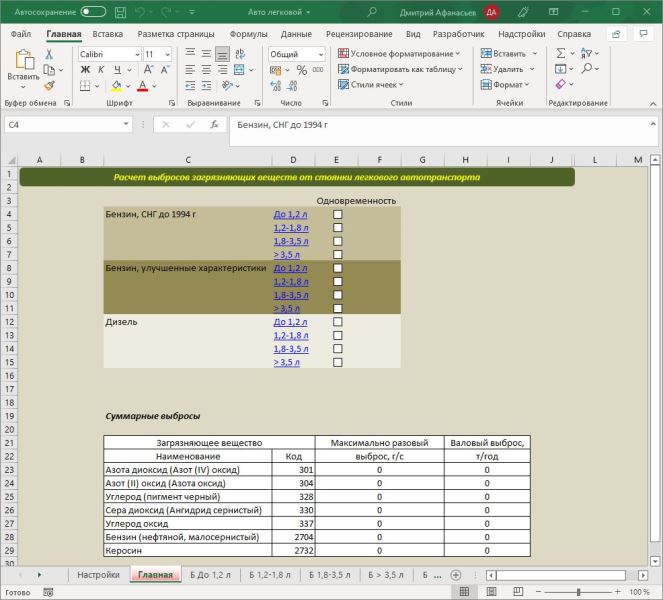Click the Save icon in title bar
Image resolution: width=663 pixels, height=600 pixels.
(121, 12)
